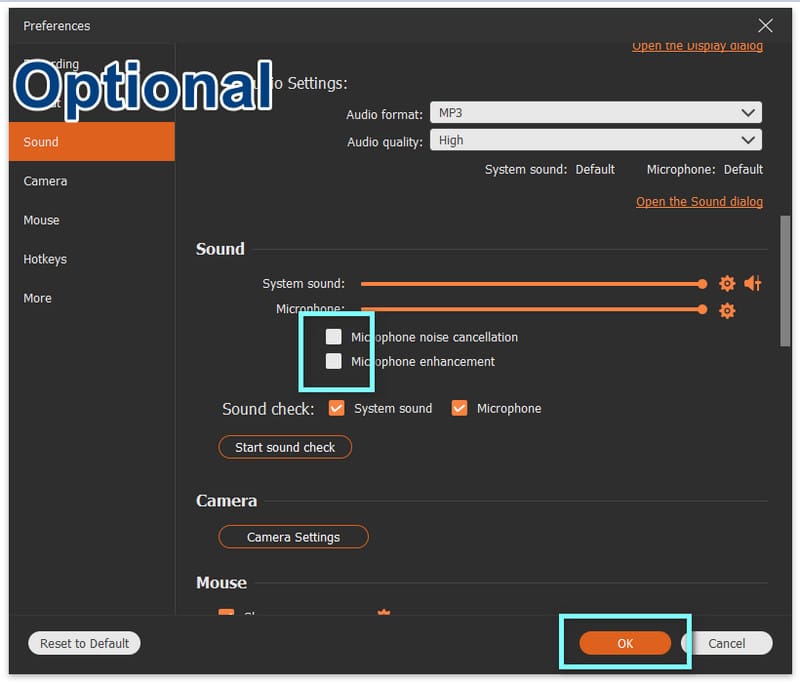This screenshot has width=800, height=683.
Task: Click the System sound volume slider
Action: (530, 284)
